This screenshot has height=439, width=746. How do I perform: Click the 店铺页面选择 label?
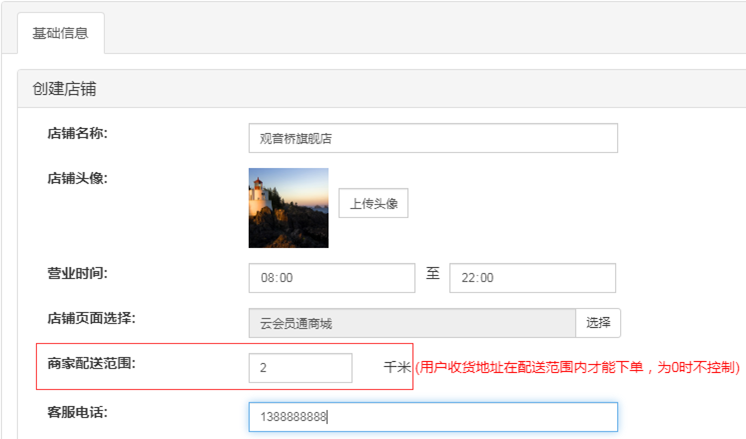click(x=91, y=318)
